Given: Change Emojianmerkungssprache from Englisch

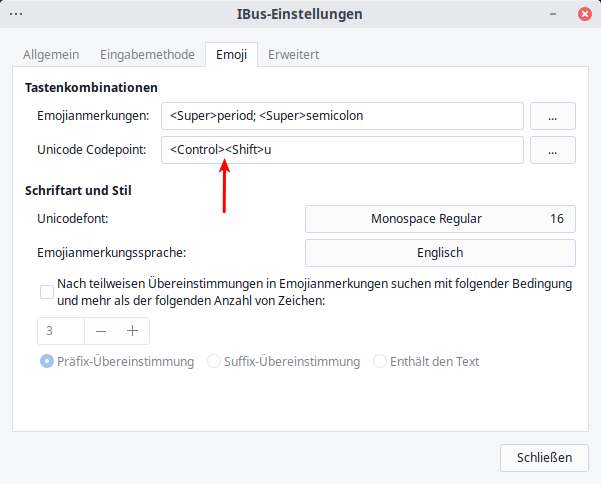Looking at the screenshot, I should tap(440, 253).
